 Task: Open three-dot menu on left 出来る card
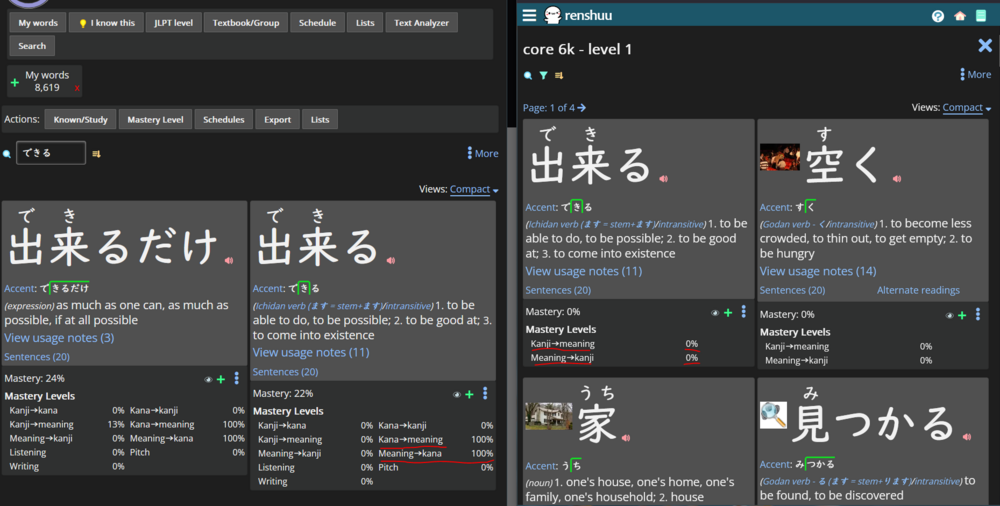coord(485,393)
